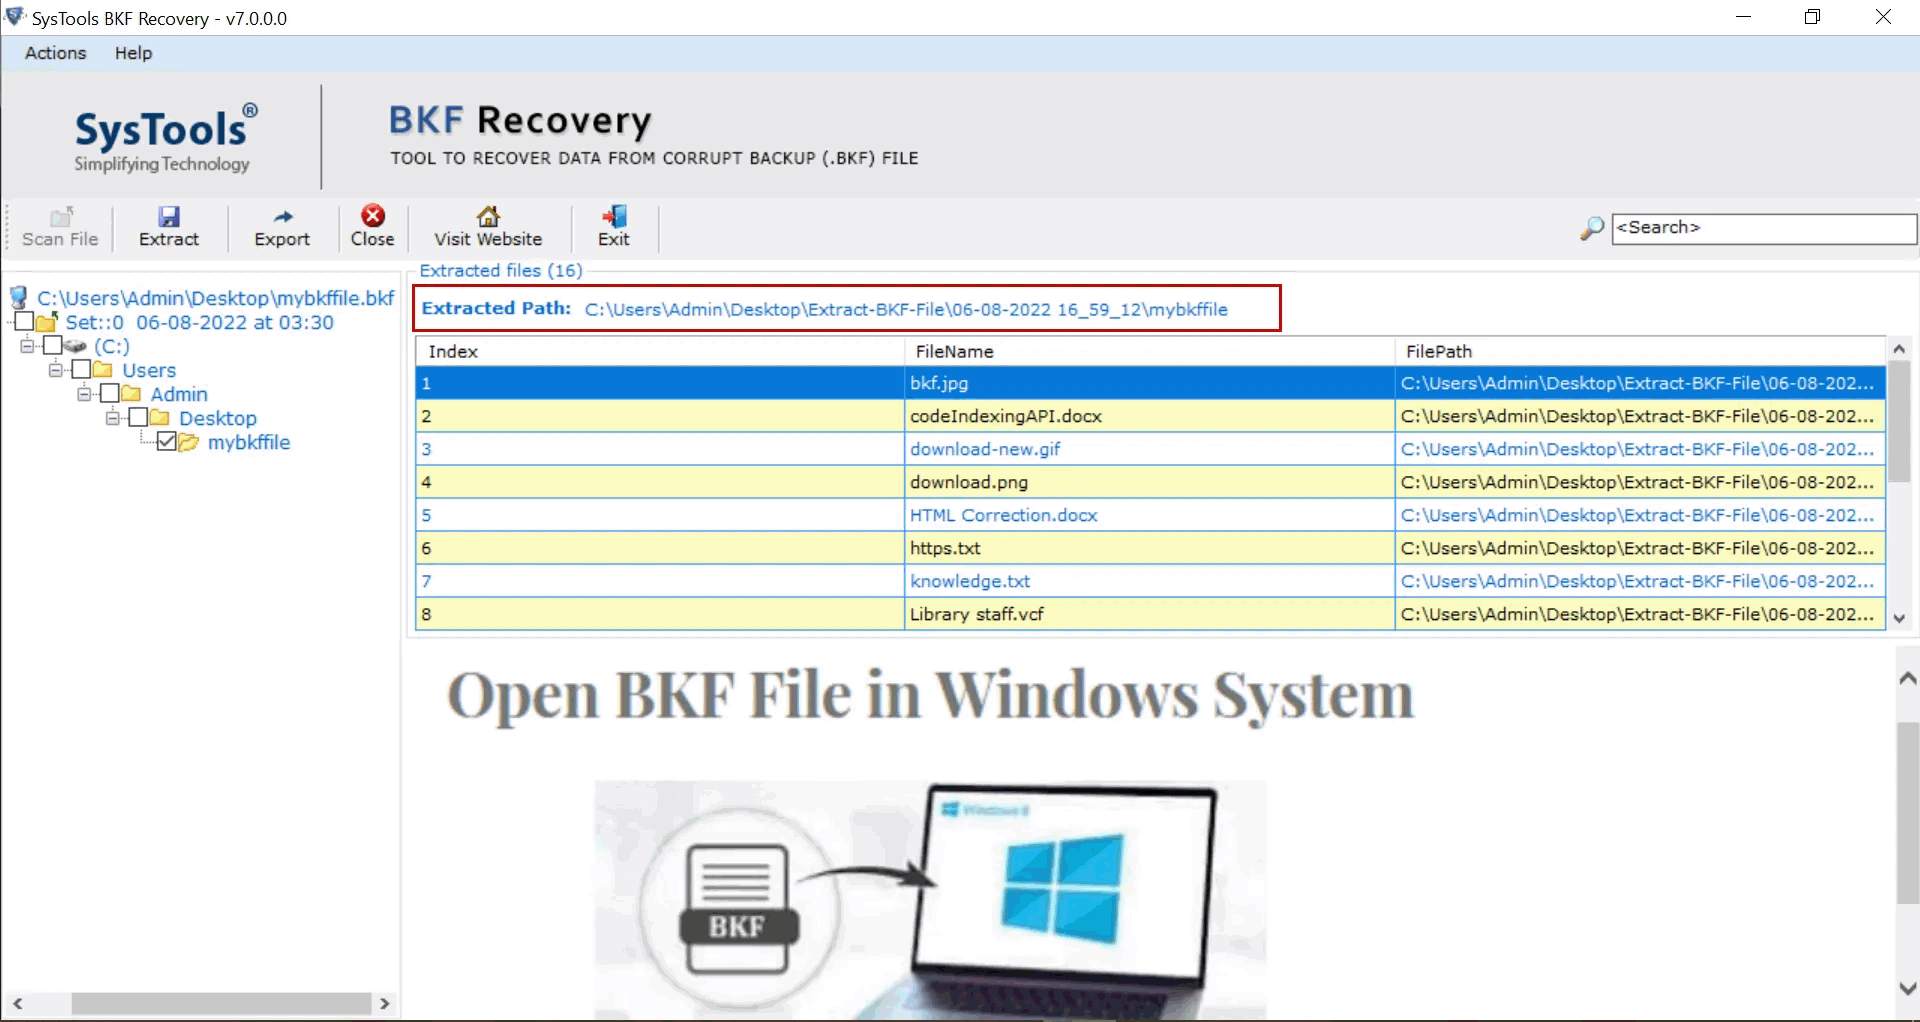Click the Admin tree label
Screen dimensions: 1920x1022
coord(179,394)
